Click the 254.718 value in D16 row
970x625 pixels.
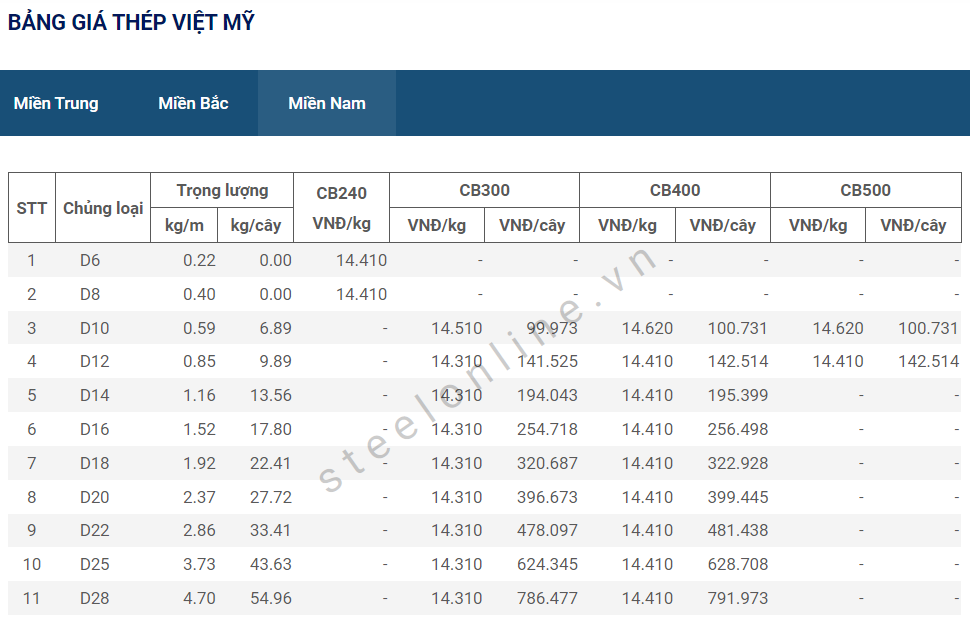coord(547,429)
